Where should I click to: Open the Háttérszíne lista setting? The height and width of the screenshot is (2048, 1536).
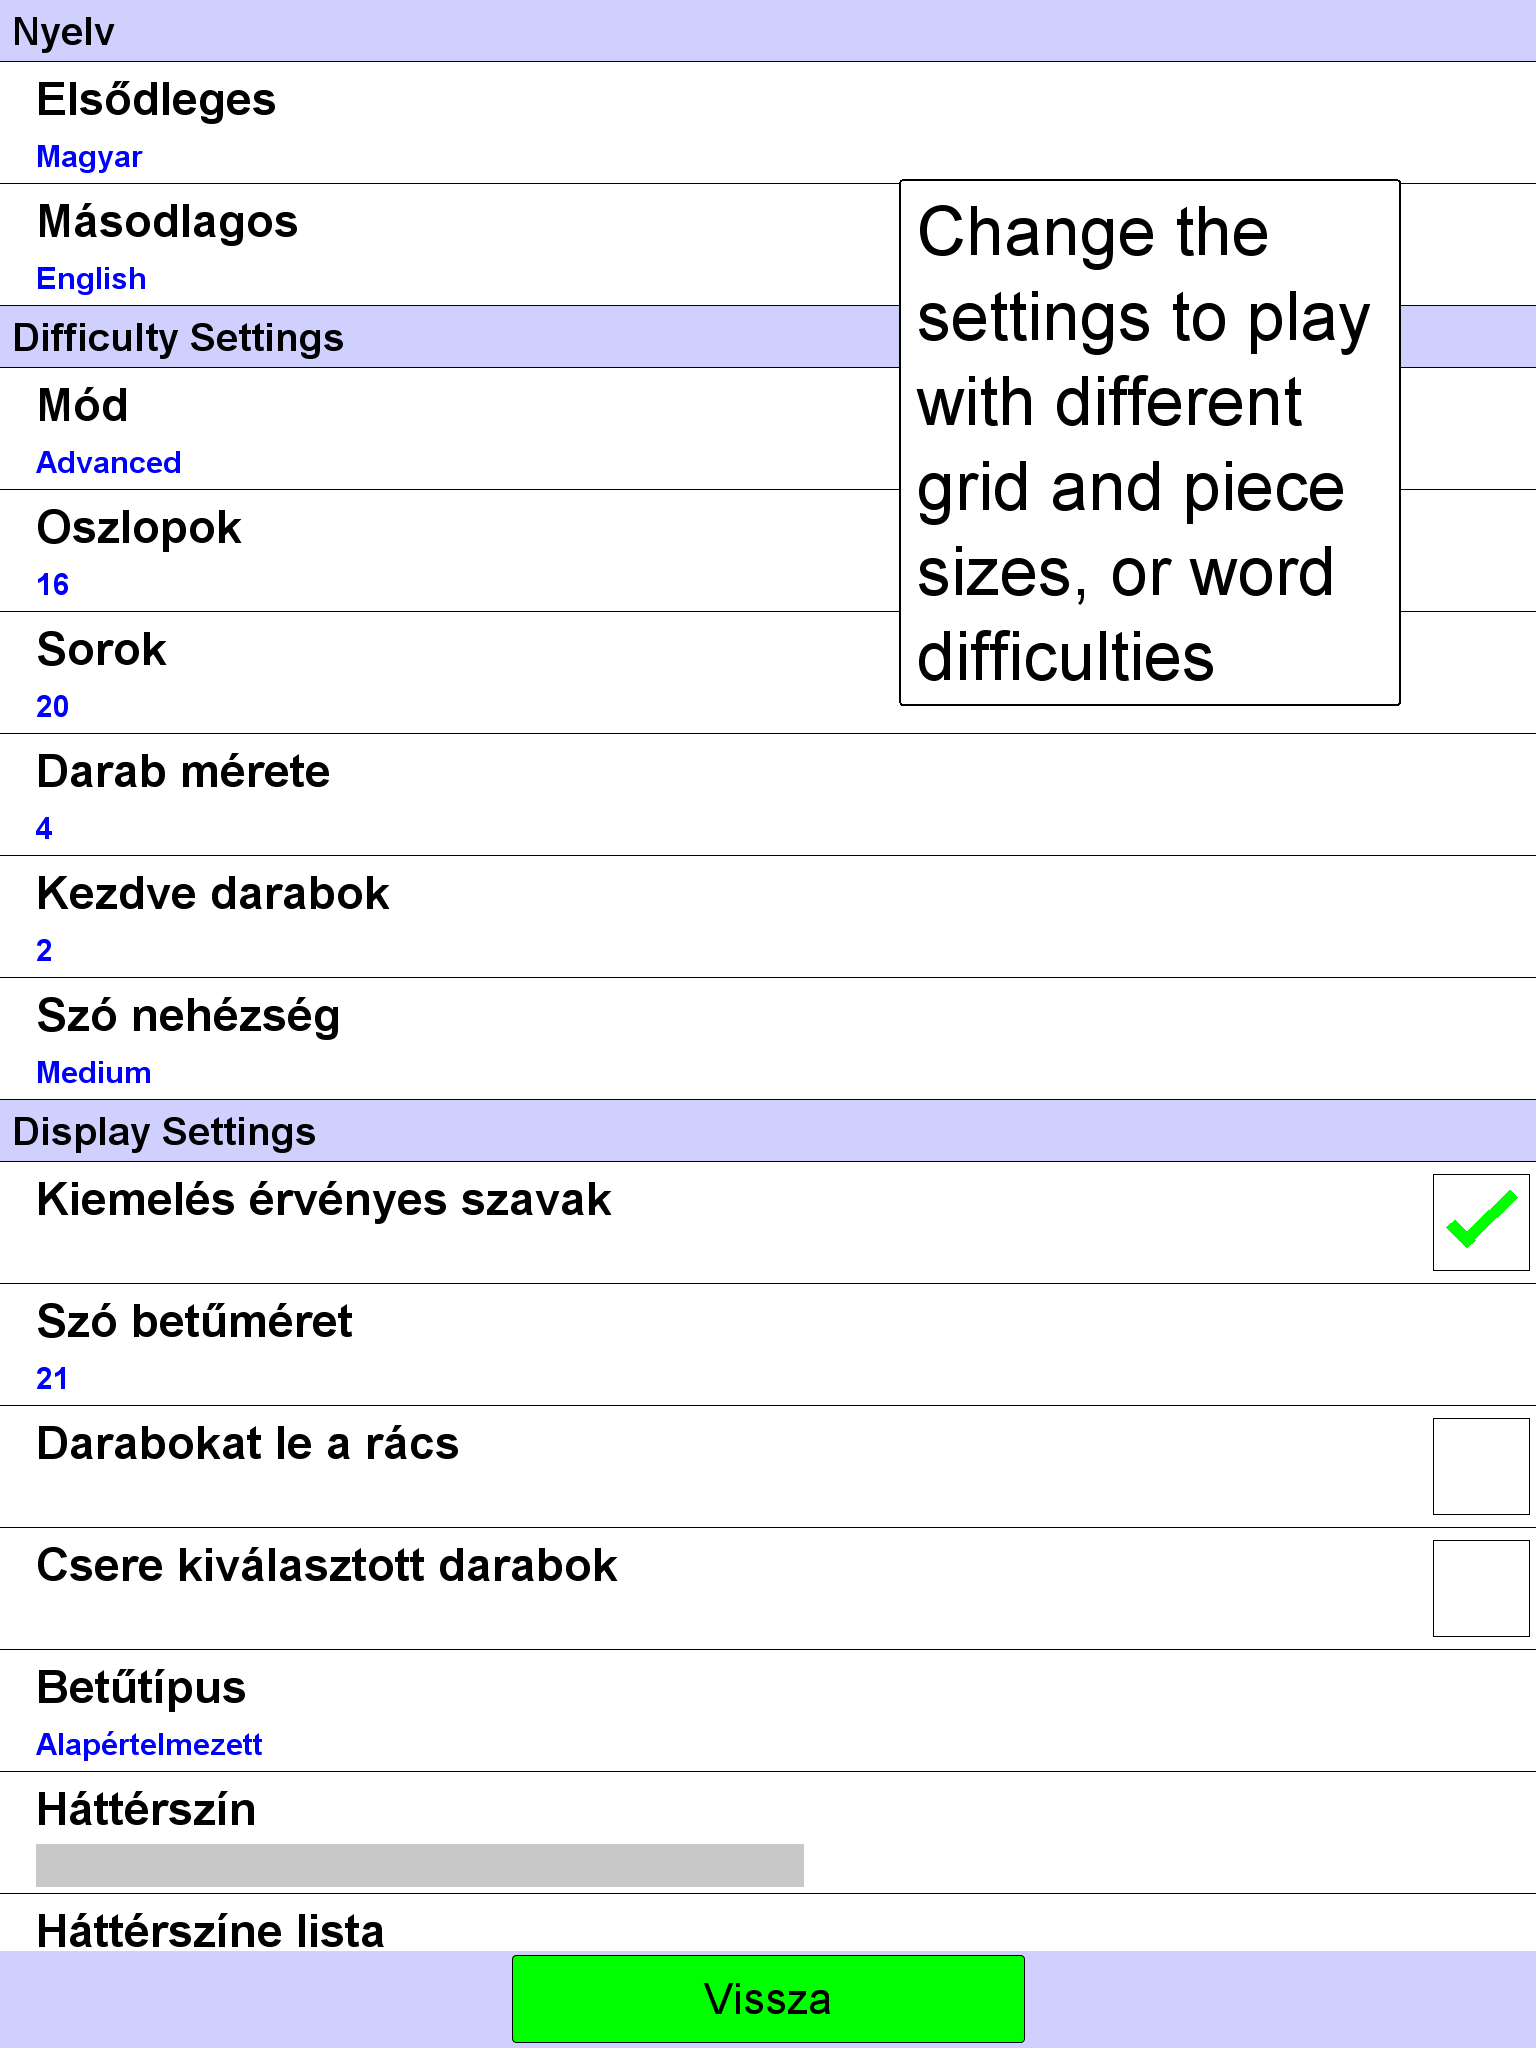768,1923
